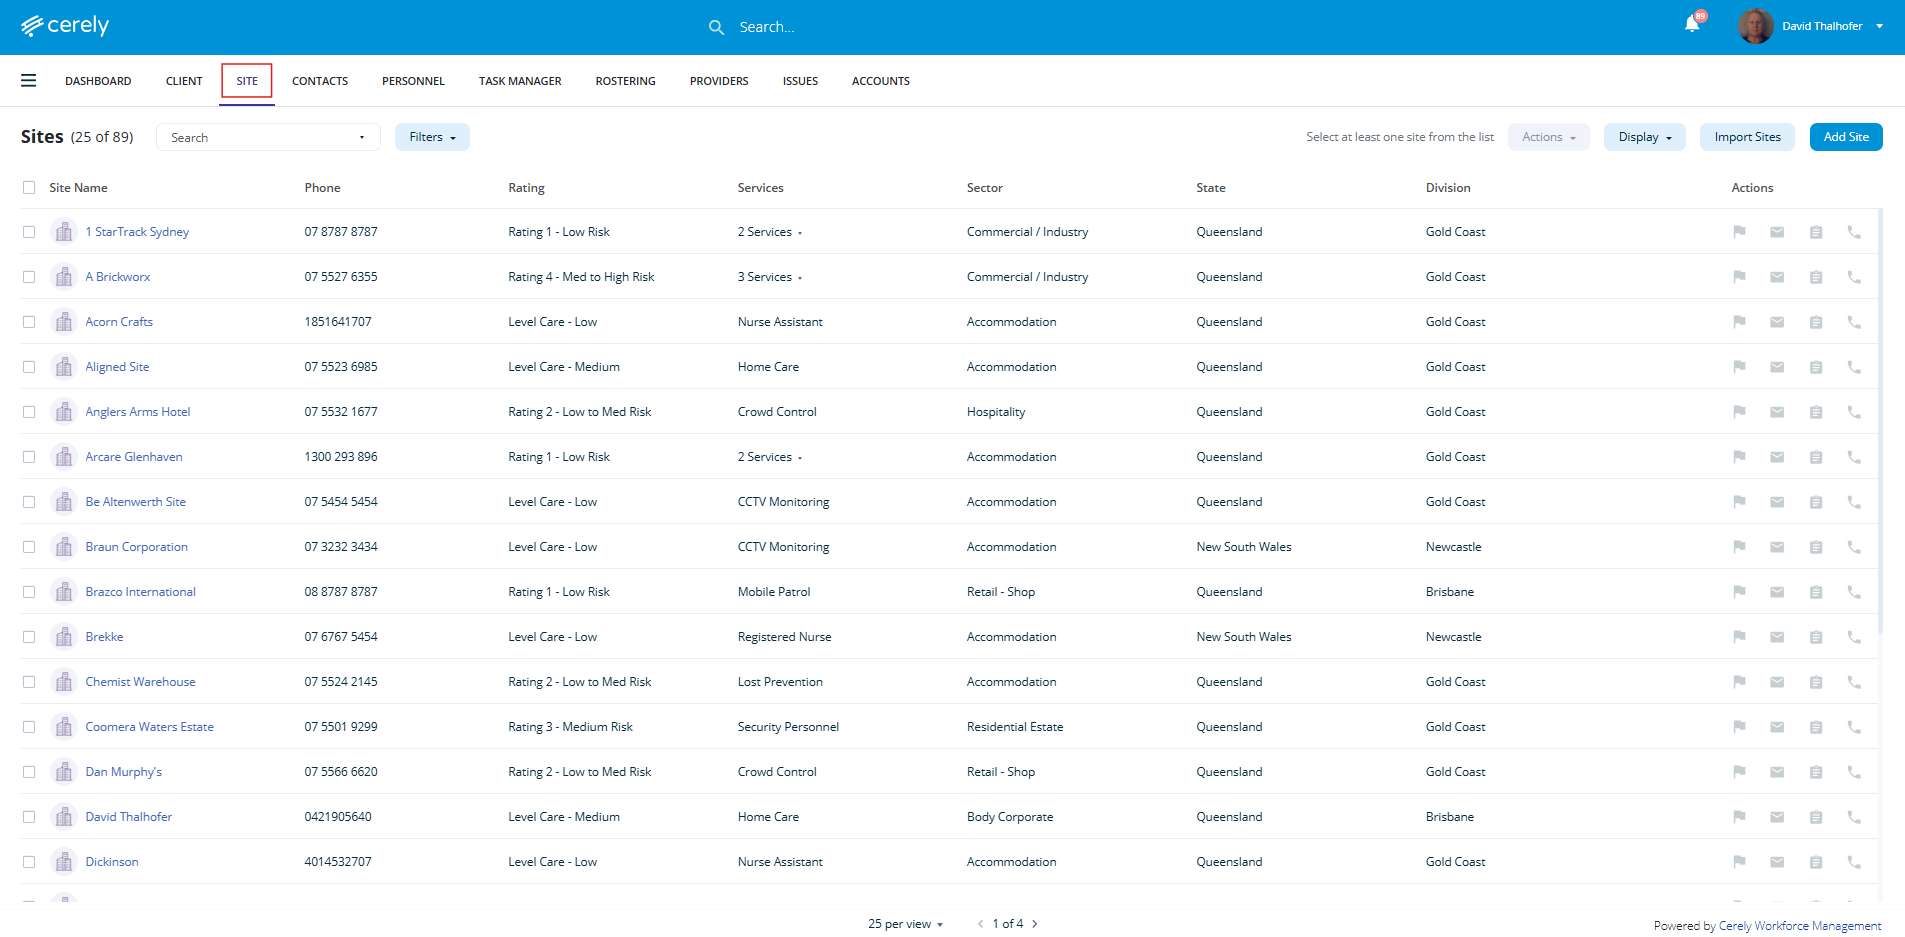Expand 3 Services for A Brickworx
Image resolution: width=1905 pixels, height=937 pixels.
tap(770, 277)
